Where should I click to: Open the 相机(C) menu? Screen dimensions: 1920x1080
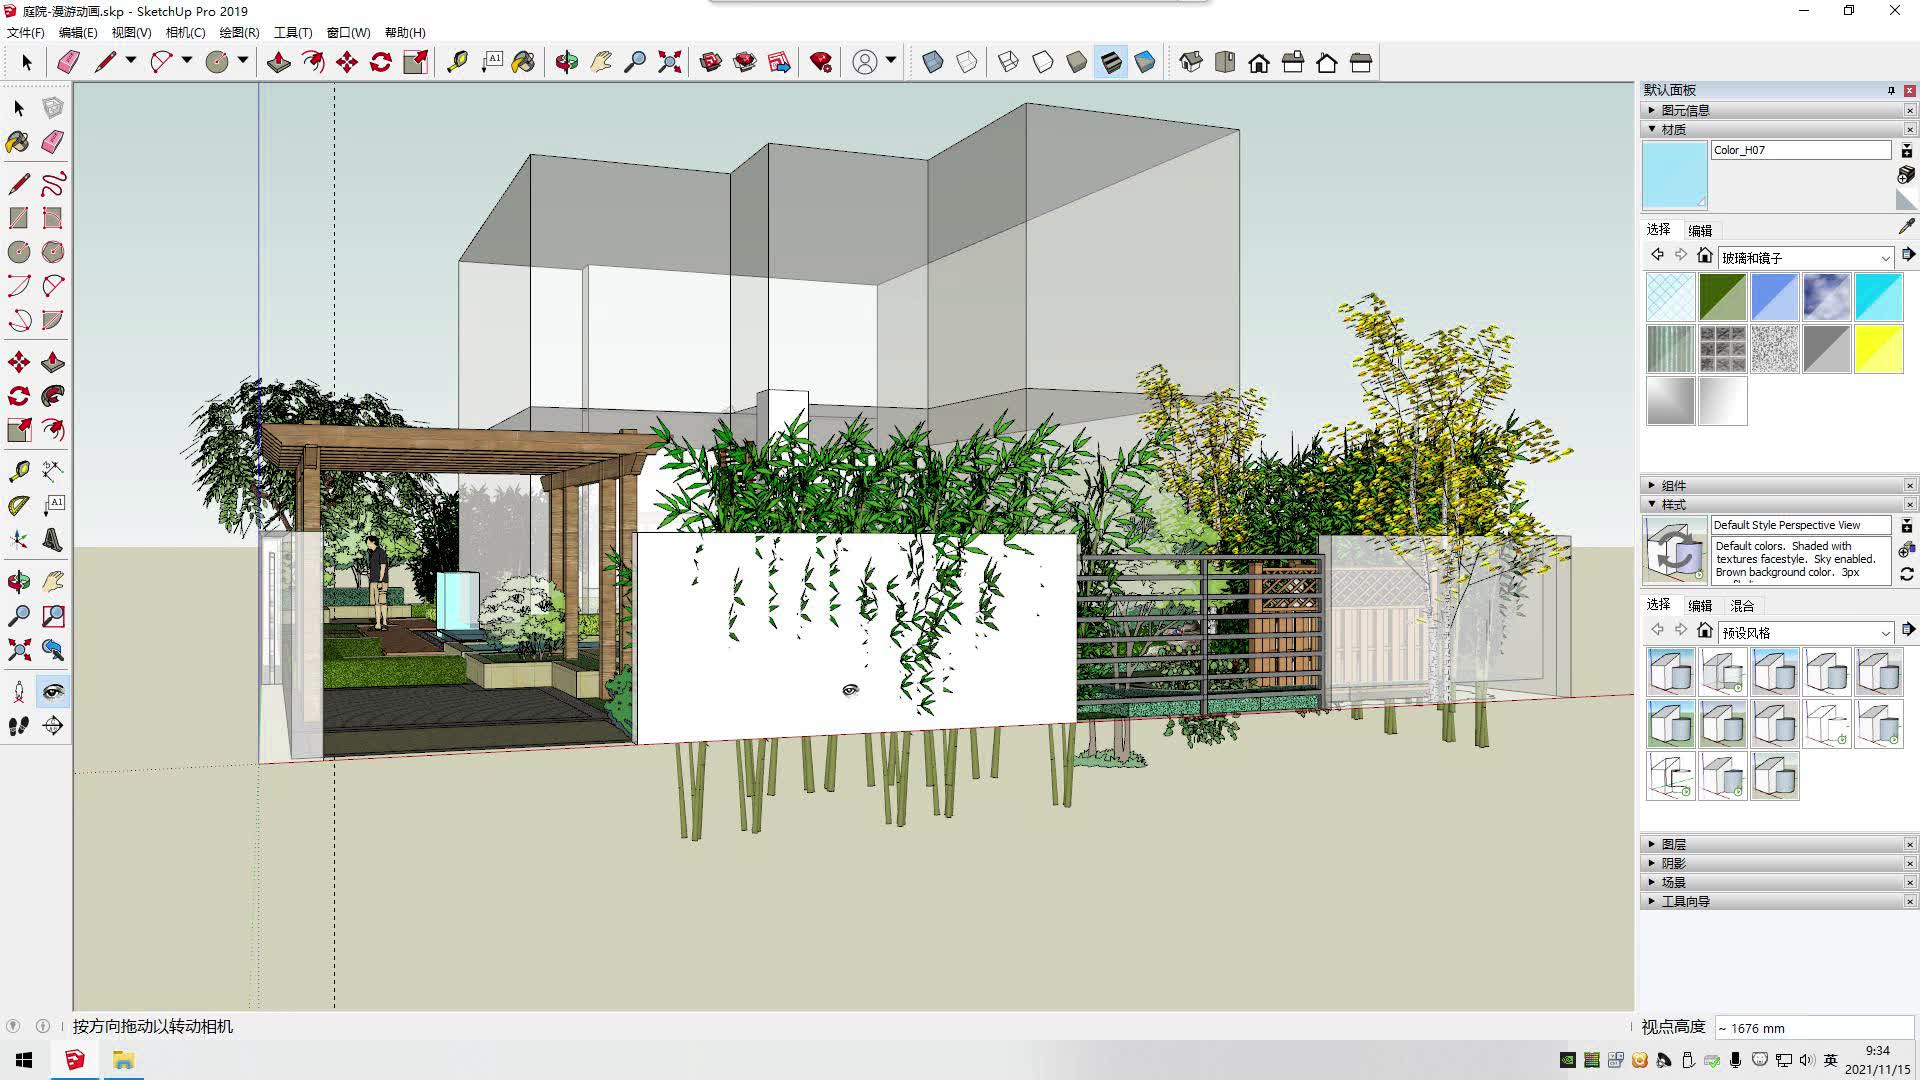click(185, 33)
